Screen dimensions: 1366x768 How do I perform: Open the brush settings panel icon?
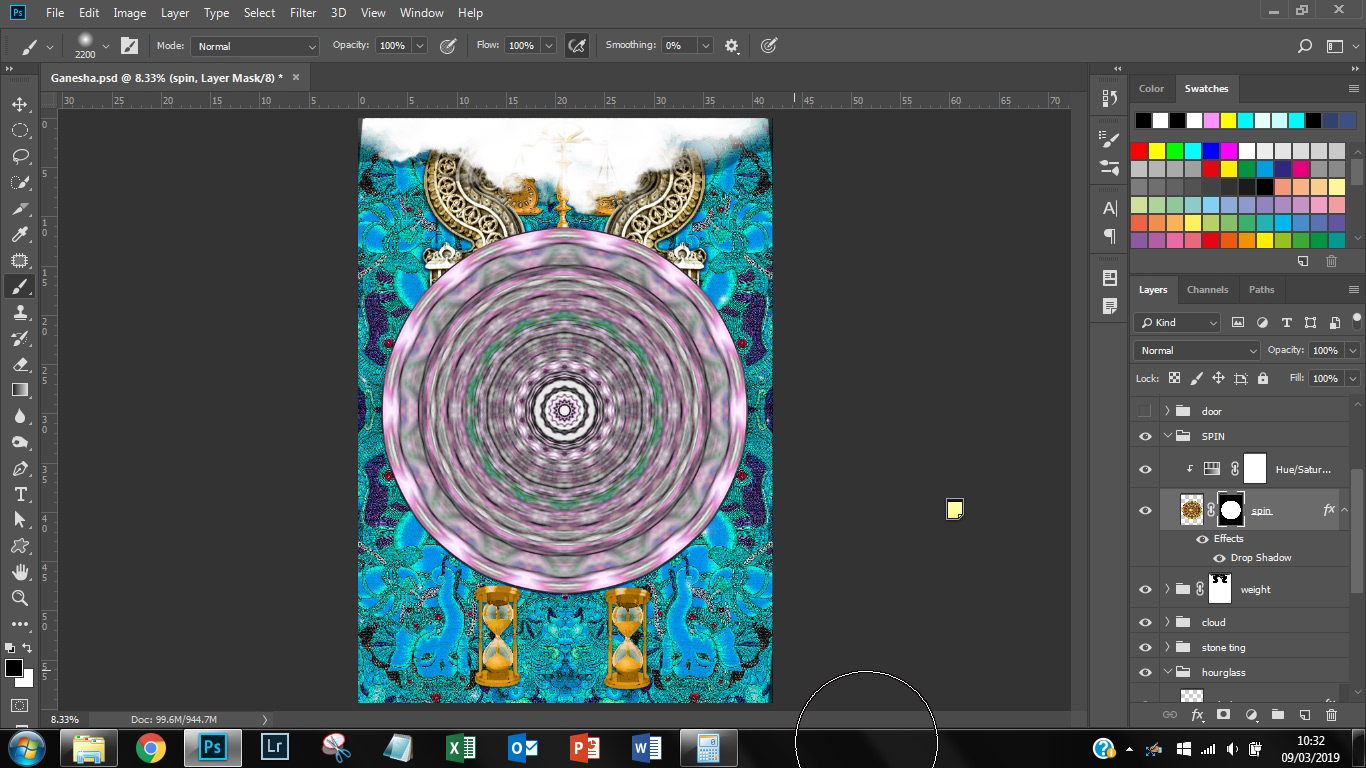click(129, 46)
